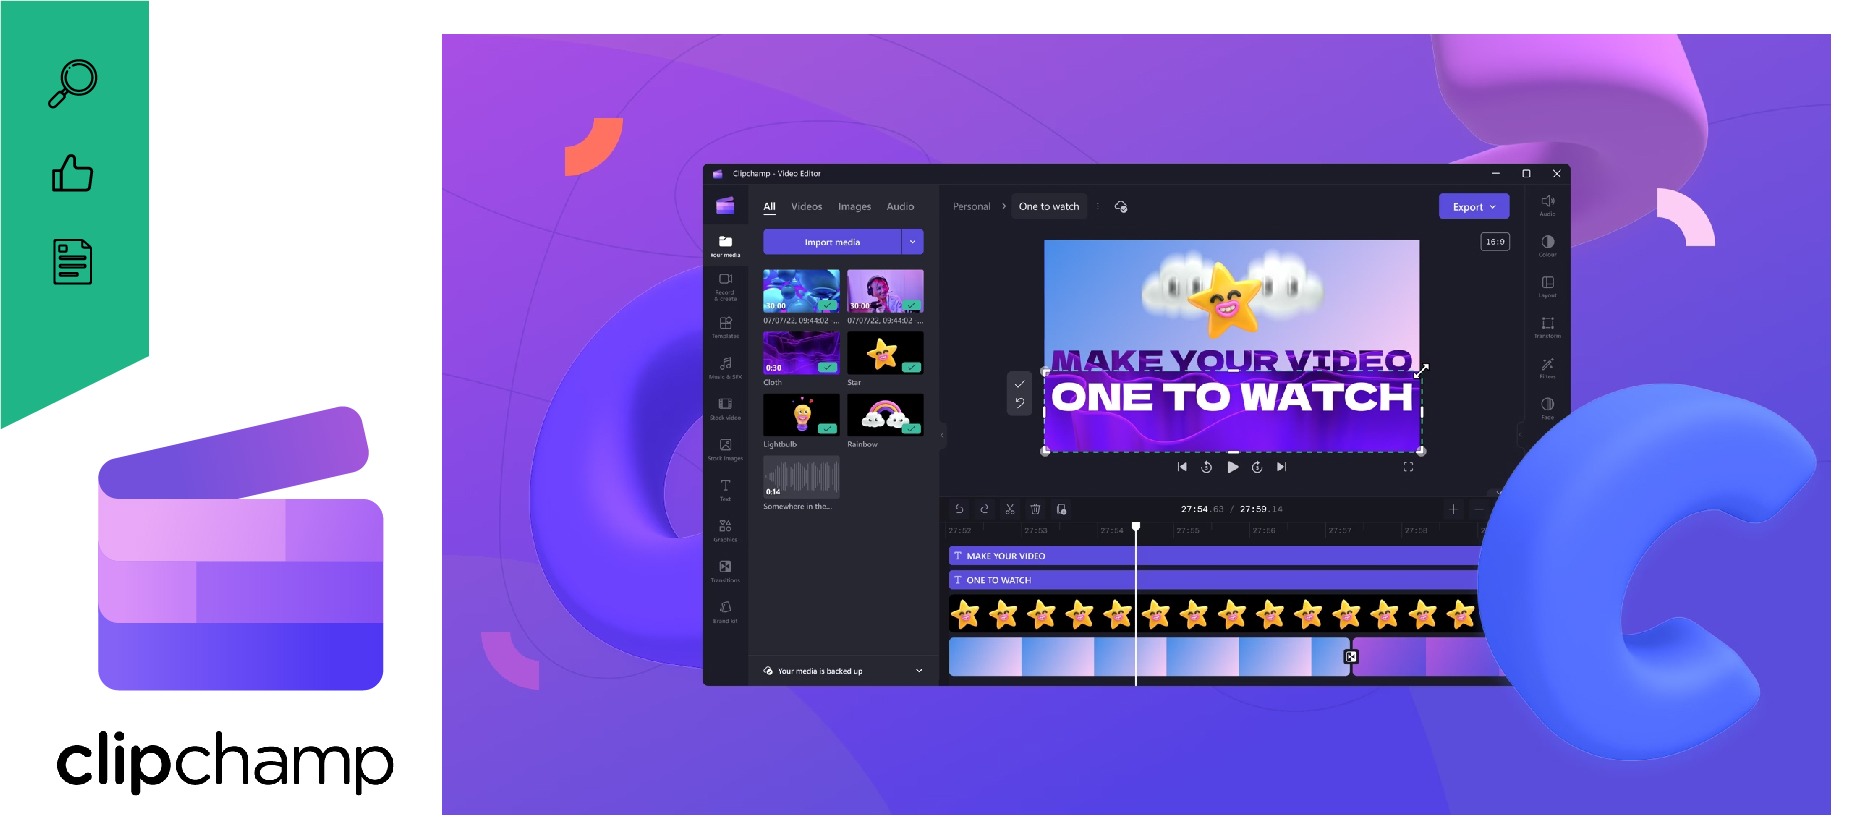
Task: Click the document icon on banner
Action: pyautogui.click(x=72, y=262)
